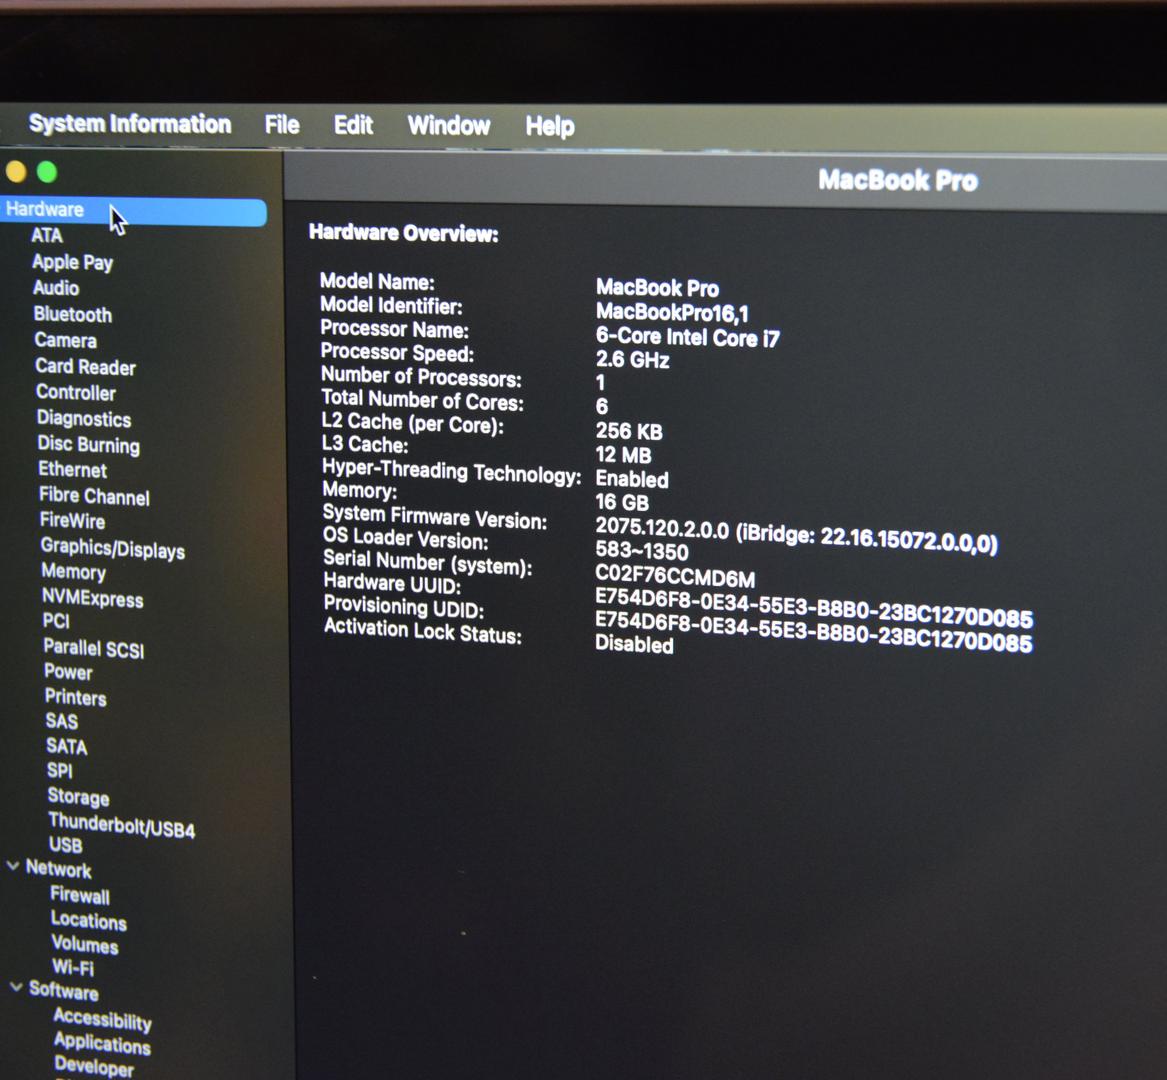The height and width of the screenshot is (1080, 1167).
Task: Click the Provisioning UDID value
Action: pyautogui.click(x=814, y=631)
